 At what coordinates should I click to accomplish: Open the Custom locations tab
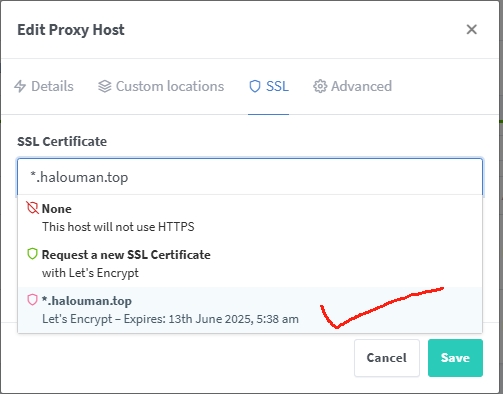tap(161, 86)
